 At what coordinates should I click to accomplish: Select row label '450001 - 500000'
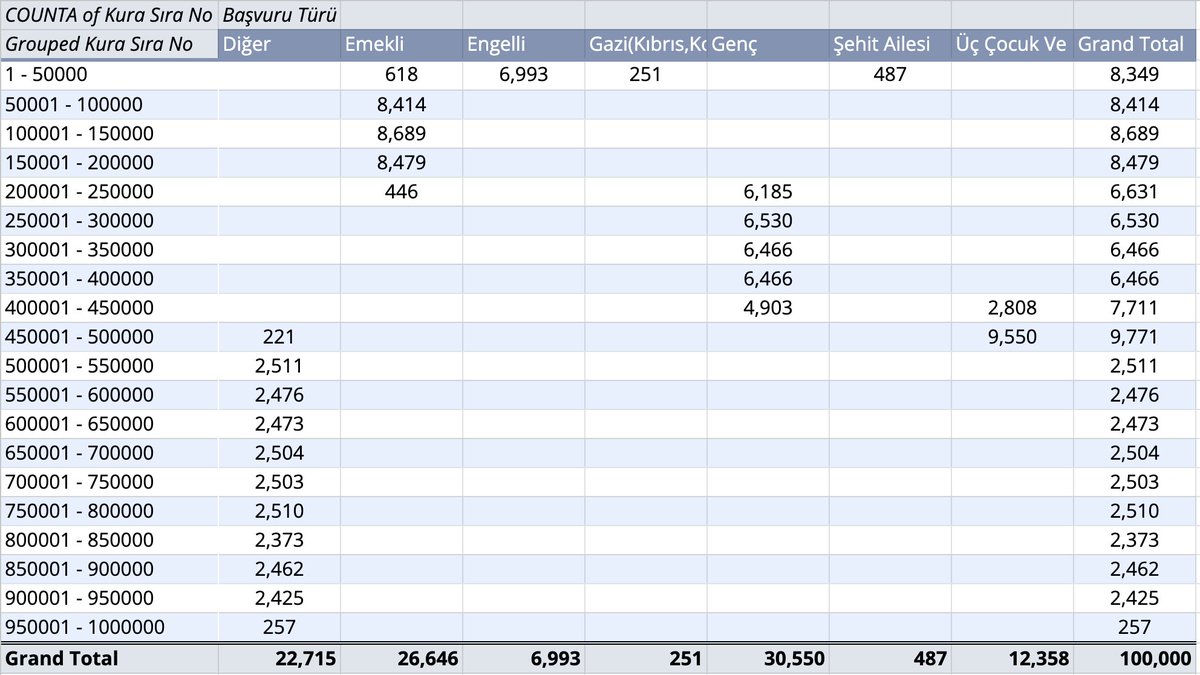click(x=109, y=336)
